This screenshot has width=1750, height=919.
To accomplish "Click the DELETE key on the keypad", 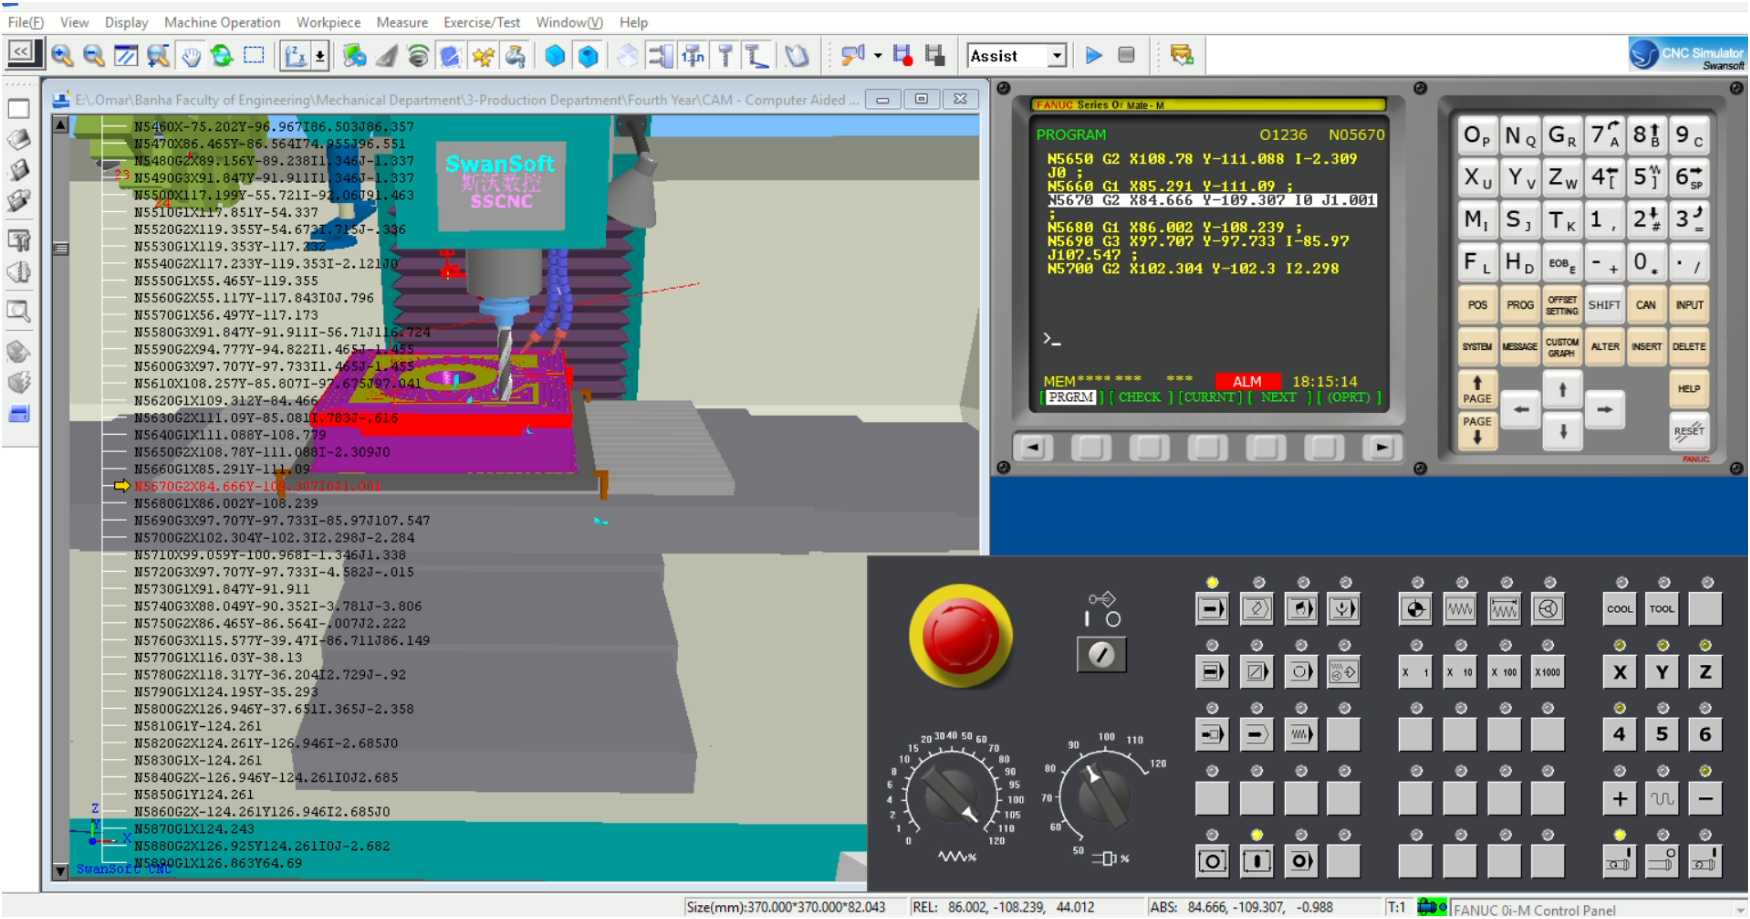I will [1689, 347].
